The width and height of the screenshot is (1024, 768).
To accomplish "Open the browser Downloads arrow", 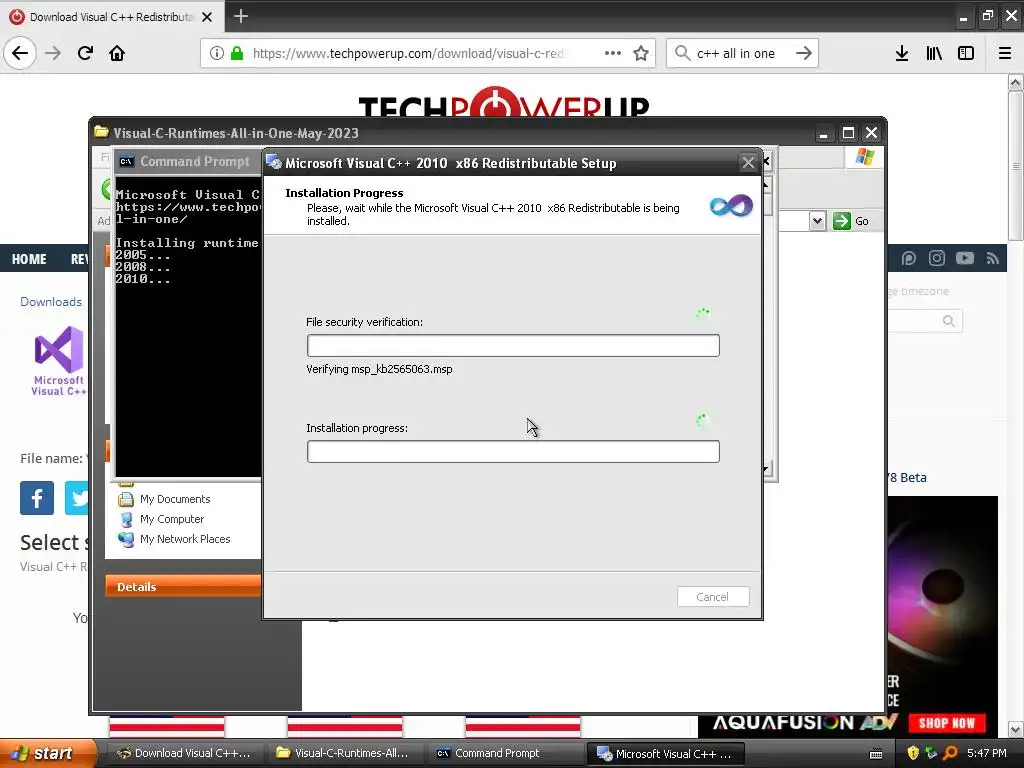I will click(902, 53).
